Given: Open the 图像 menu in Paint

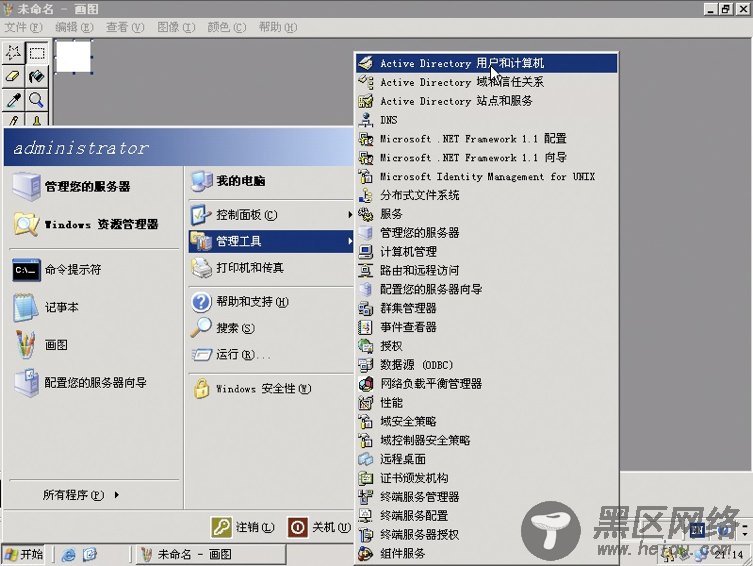Looking at the screenshot, I should pos(176,27).
